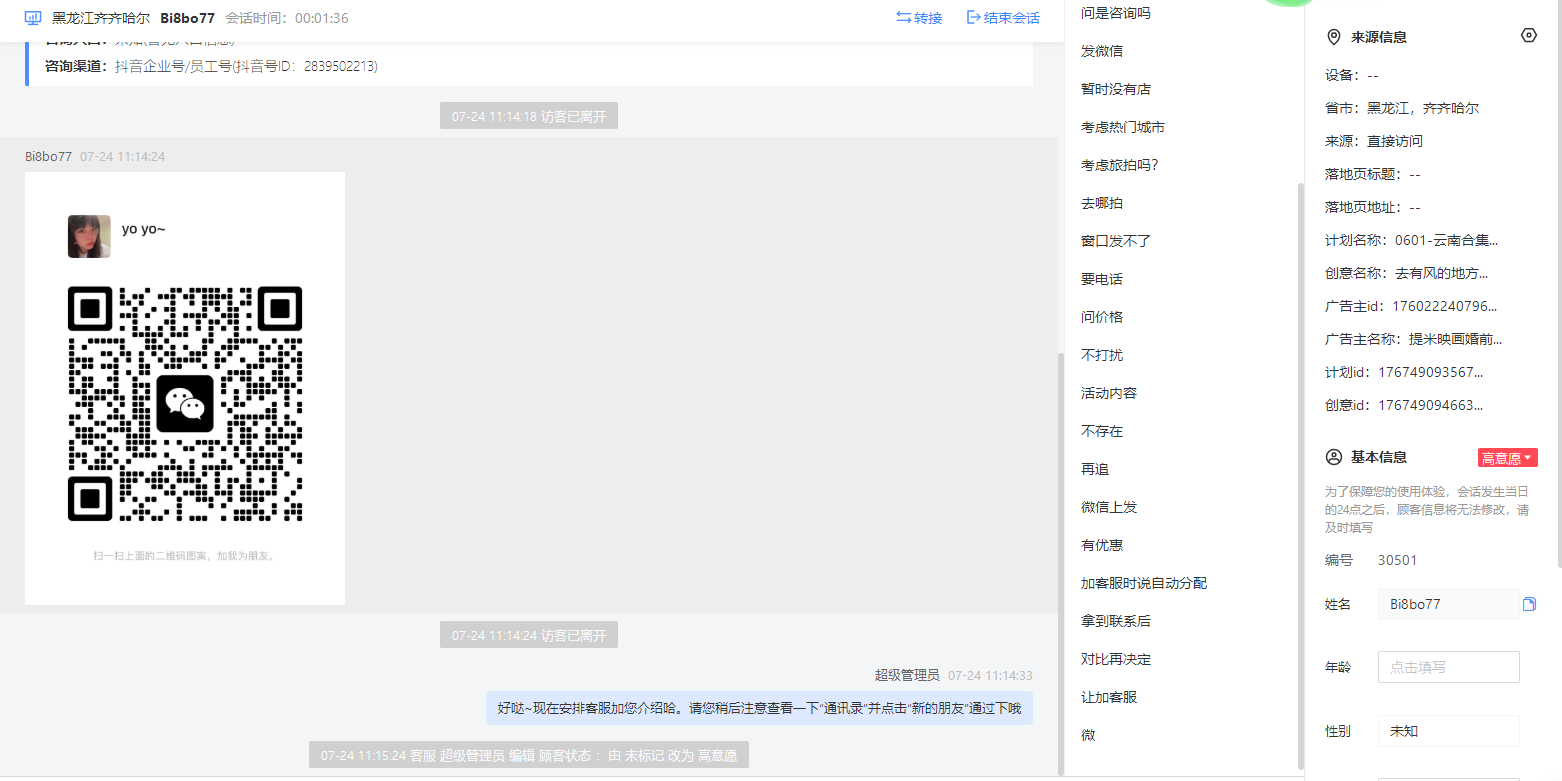The height and width of the screenshot is (781, 1562).
Task: Click the 计划id value 176749093567
Action: point(1430,372)
